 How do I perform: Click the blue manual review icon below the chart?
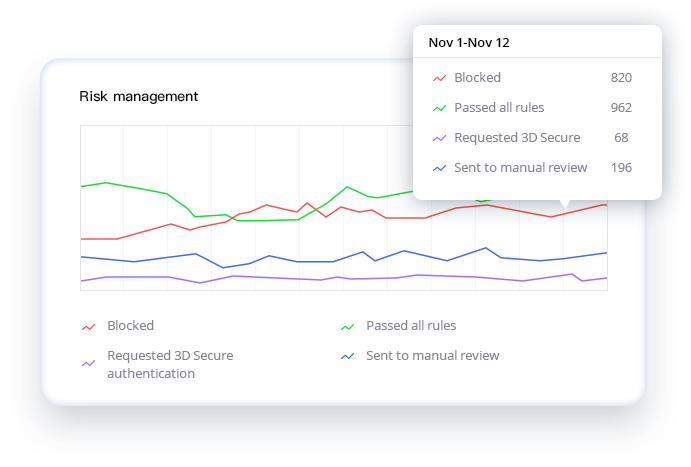point(348,356)
